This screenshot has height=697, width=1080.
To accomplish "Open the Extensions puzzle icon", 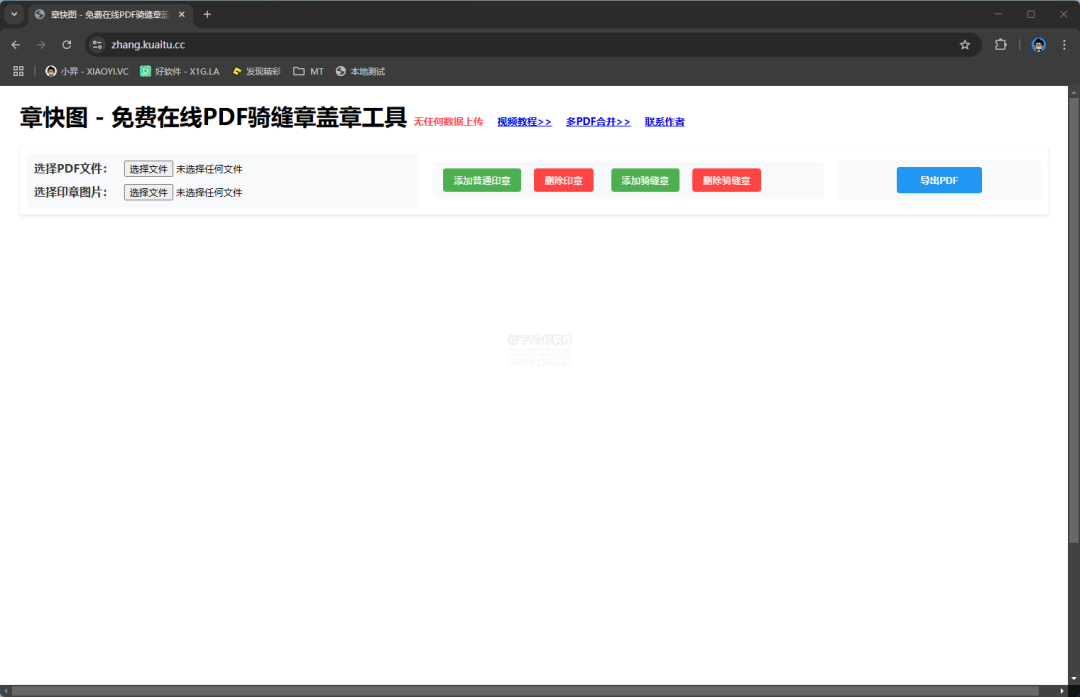I will coord(1001,45).
